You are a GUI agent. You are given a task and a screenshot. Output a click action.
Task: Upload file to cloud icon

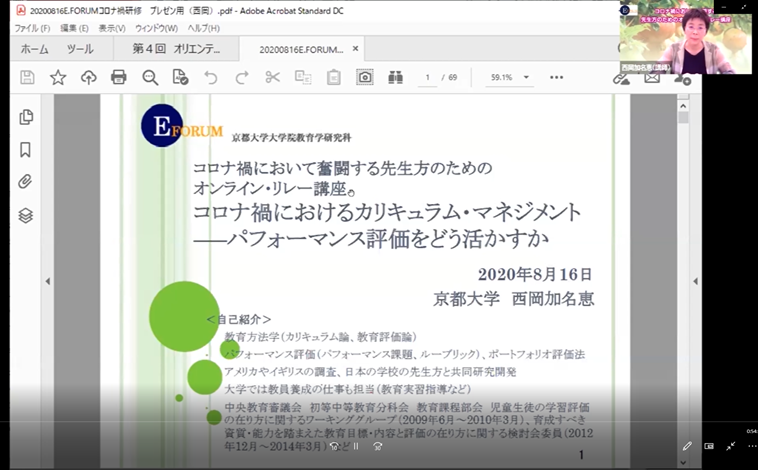(x=88, y=77)
